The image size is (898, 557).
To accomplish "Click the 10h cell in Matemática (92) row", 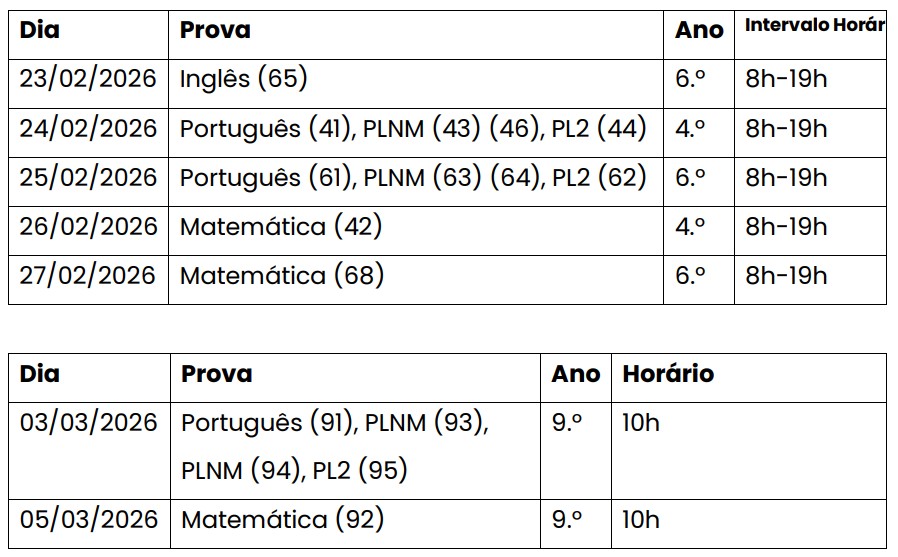I will pyautogui.click(x=641, y=520).
